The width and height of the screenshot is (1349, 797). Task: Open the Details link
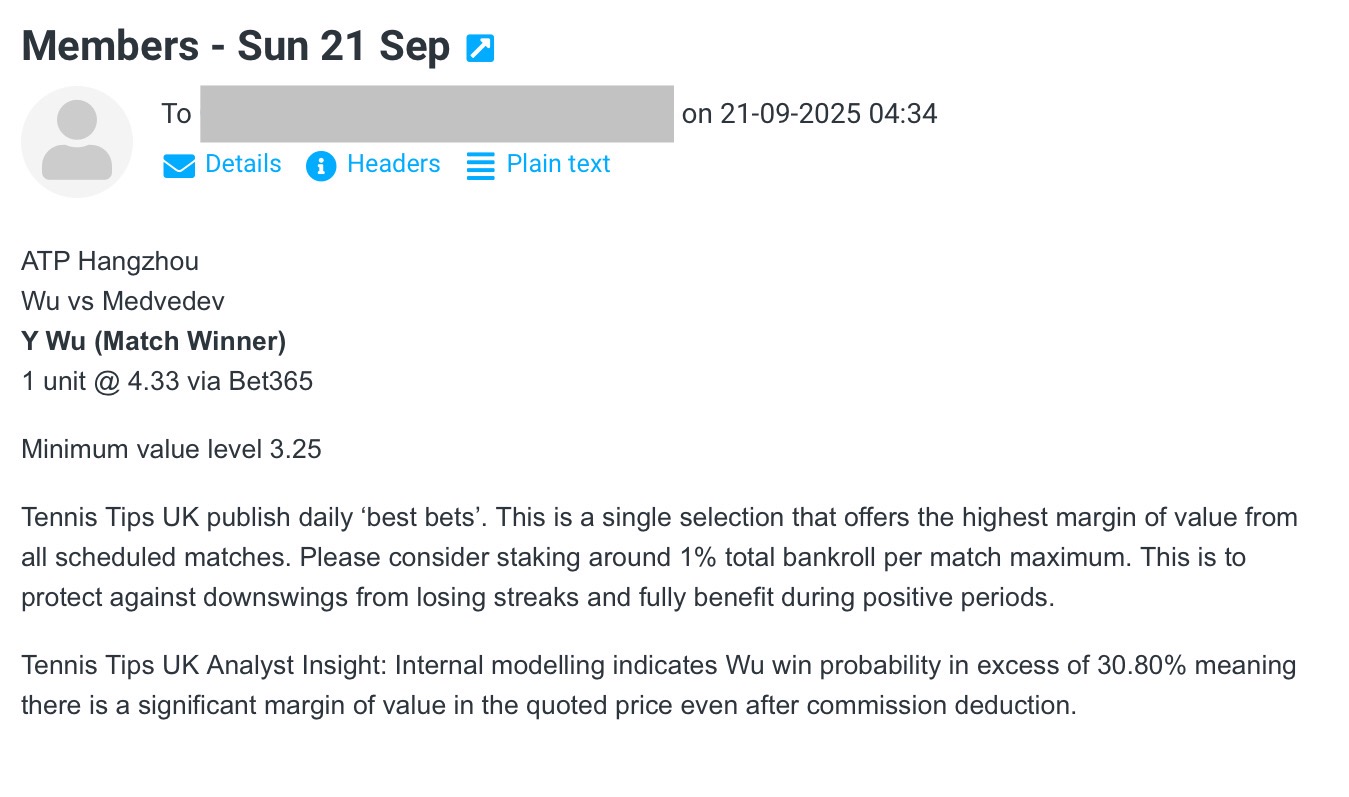pos(243,164)
